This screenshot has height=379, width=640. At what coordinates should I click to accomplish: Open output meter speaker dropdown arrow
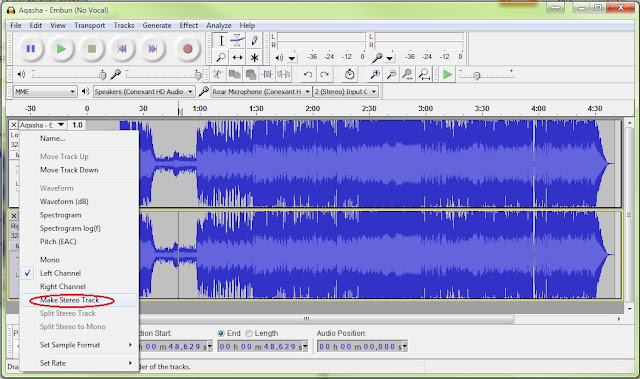(292, 58)
